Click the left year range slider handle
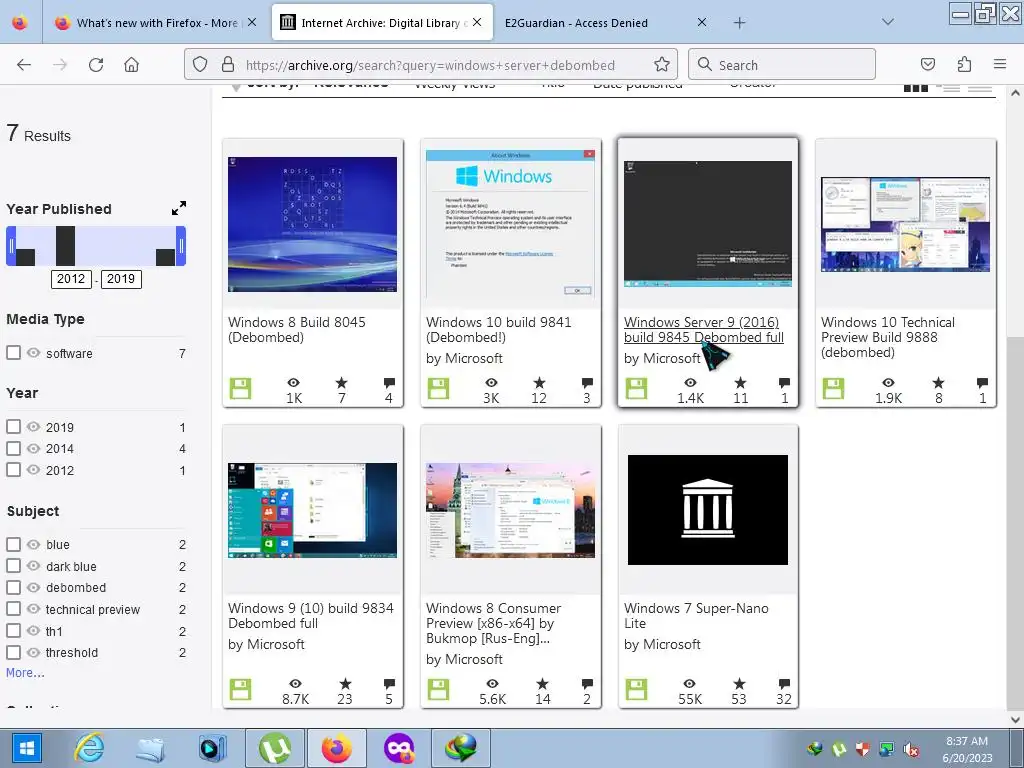 pyautogui.click(x=11, y=246)
